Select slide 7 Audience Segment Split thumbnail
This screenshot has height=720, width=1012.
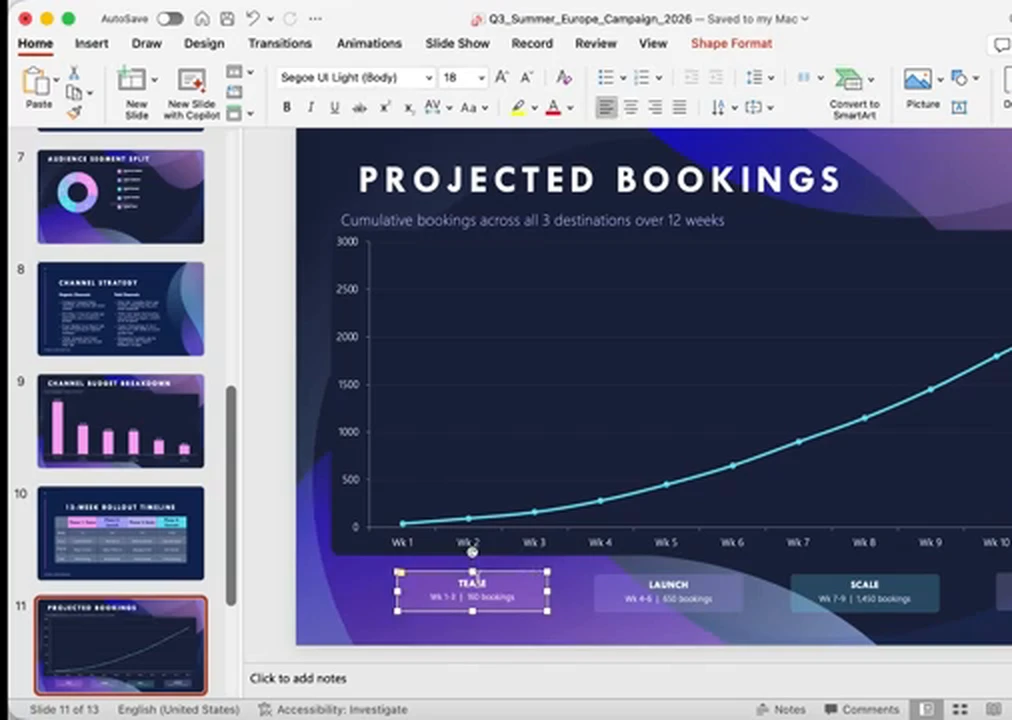(x=121, y=197)
